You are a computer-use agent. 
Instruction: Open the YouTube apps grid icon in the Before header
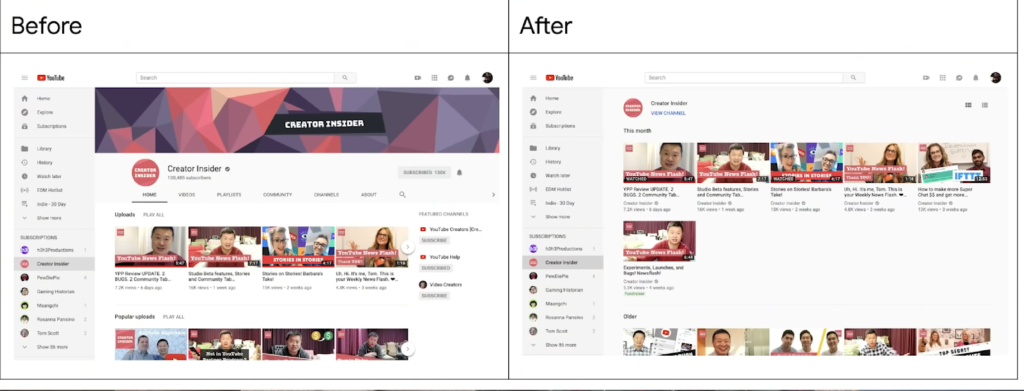pos(434,78)
